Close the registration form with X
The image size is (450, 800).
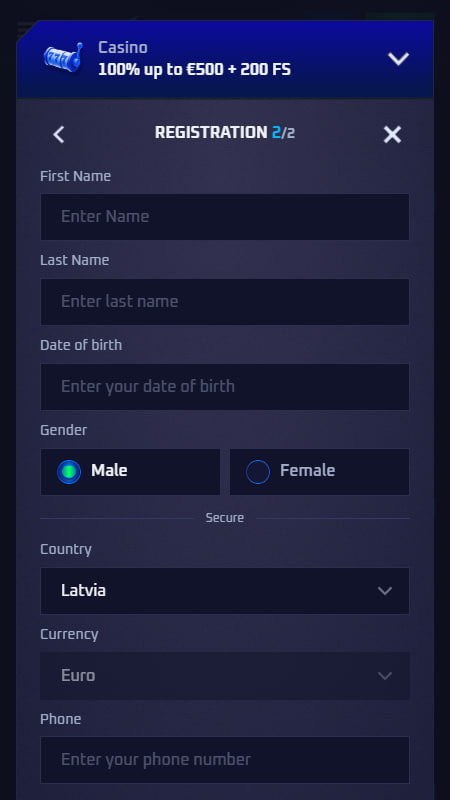(x=392, y=135)
